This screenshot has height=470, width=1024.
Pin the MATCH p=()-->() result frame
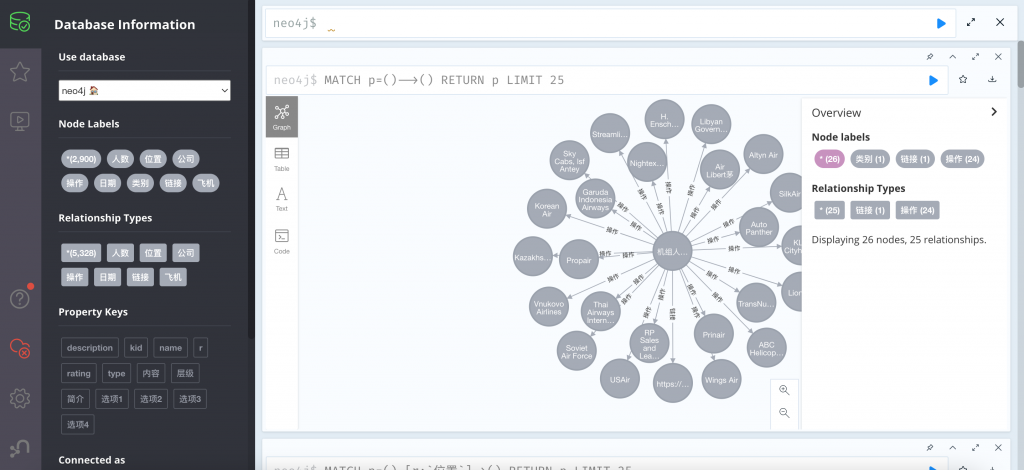point(930,57)
